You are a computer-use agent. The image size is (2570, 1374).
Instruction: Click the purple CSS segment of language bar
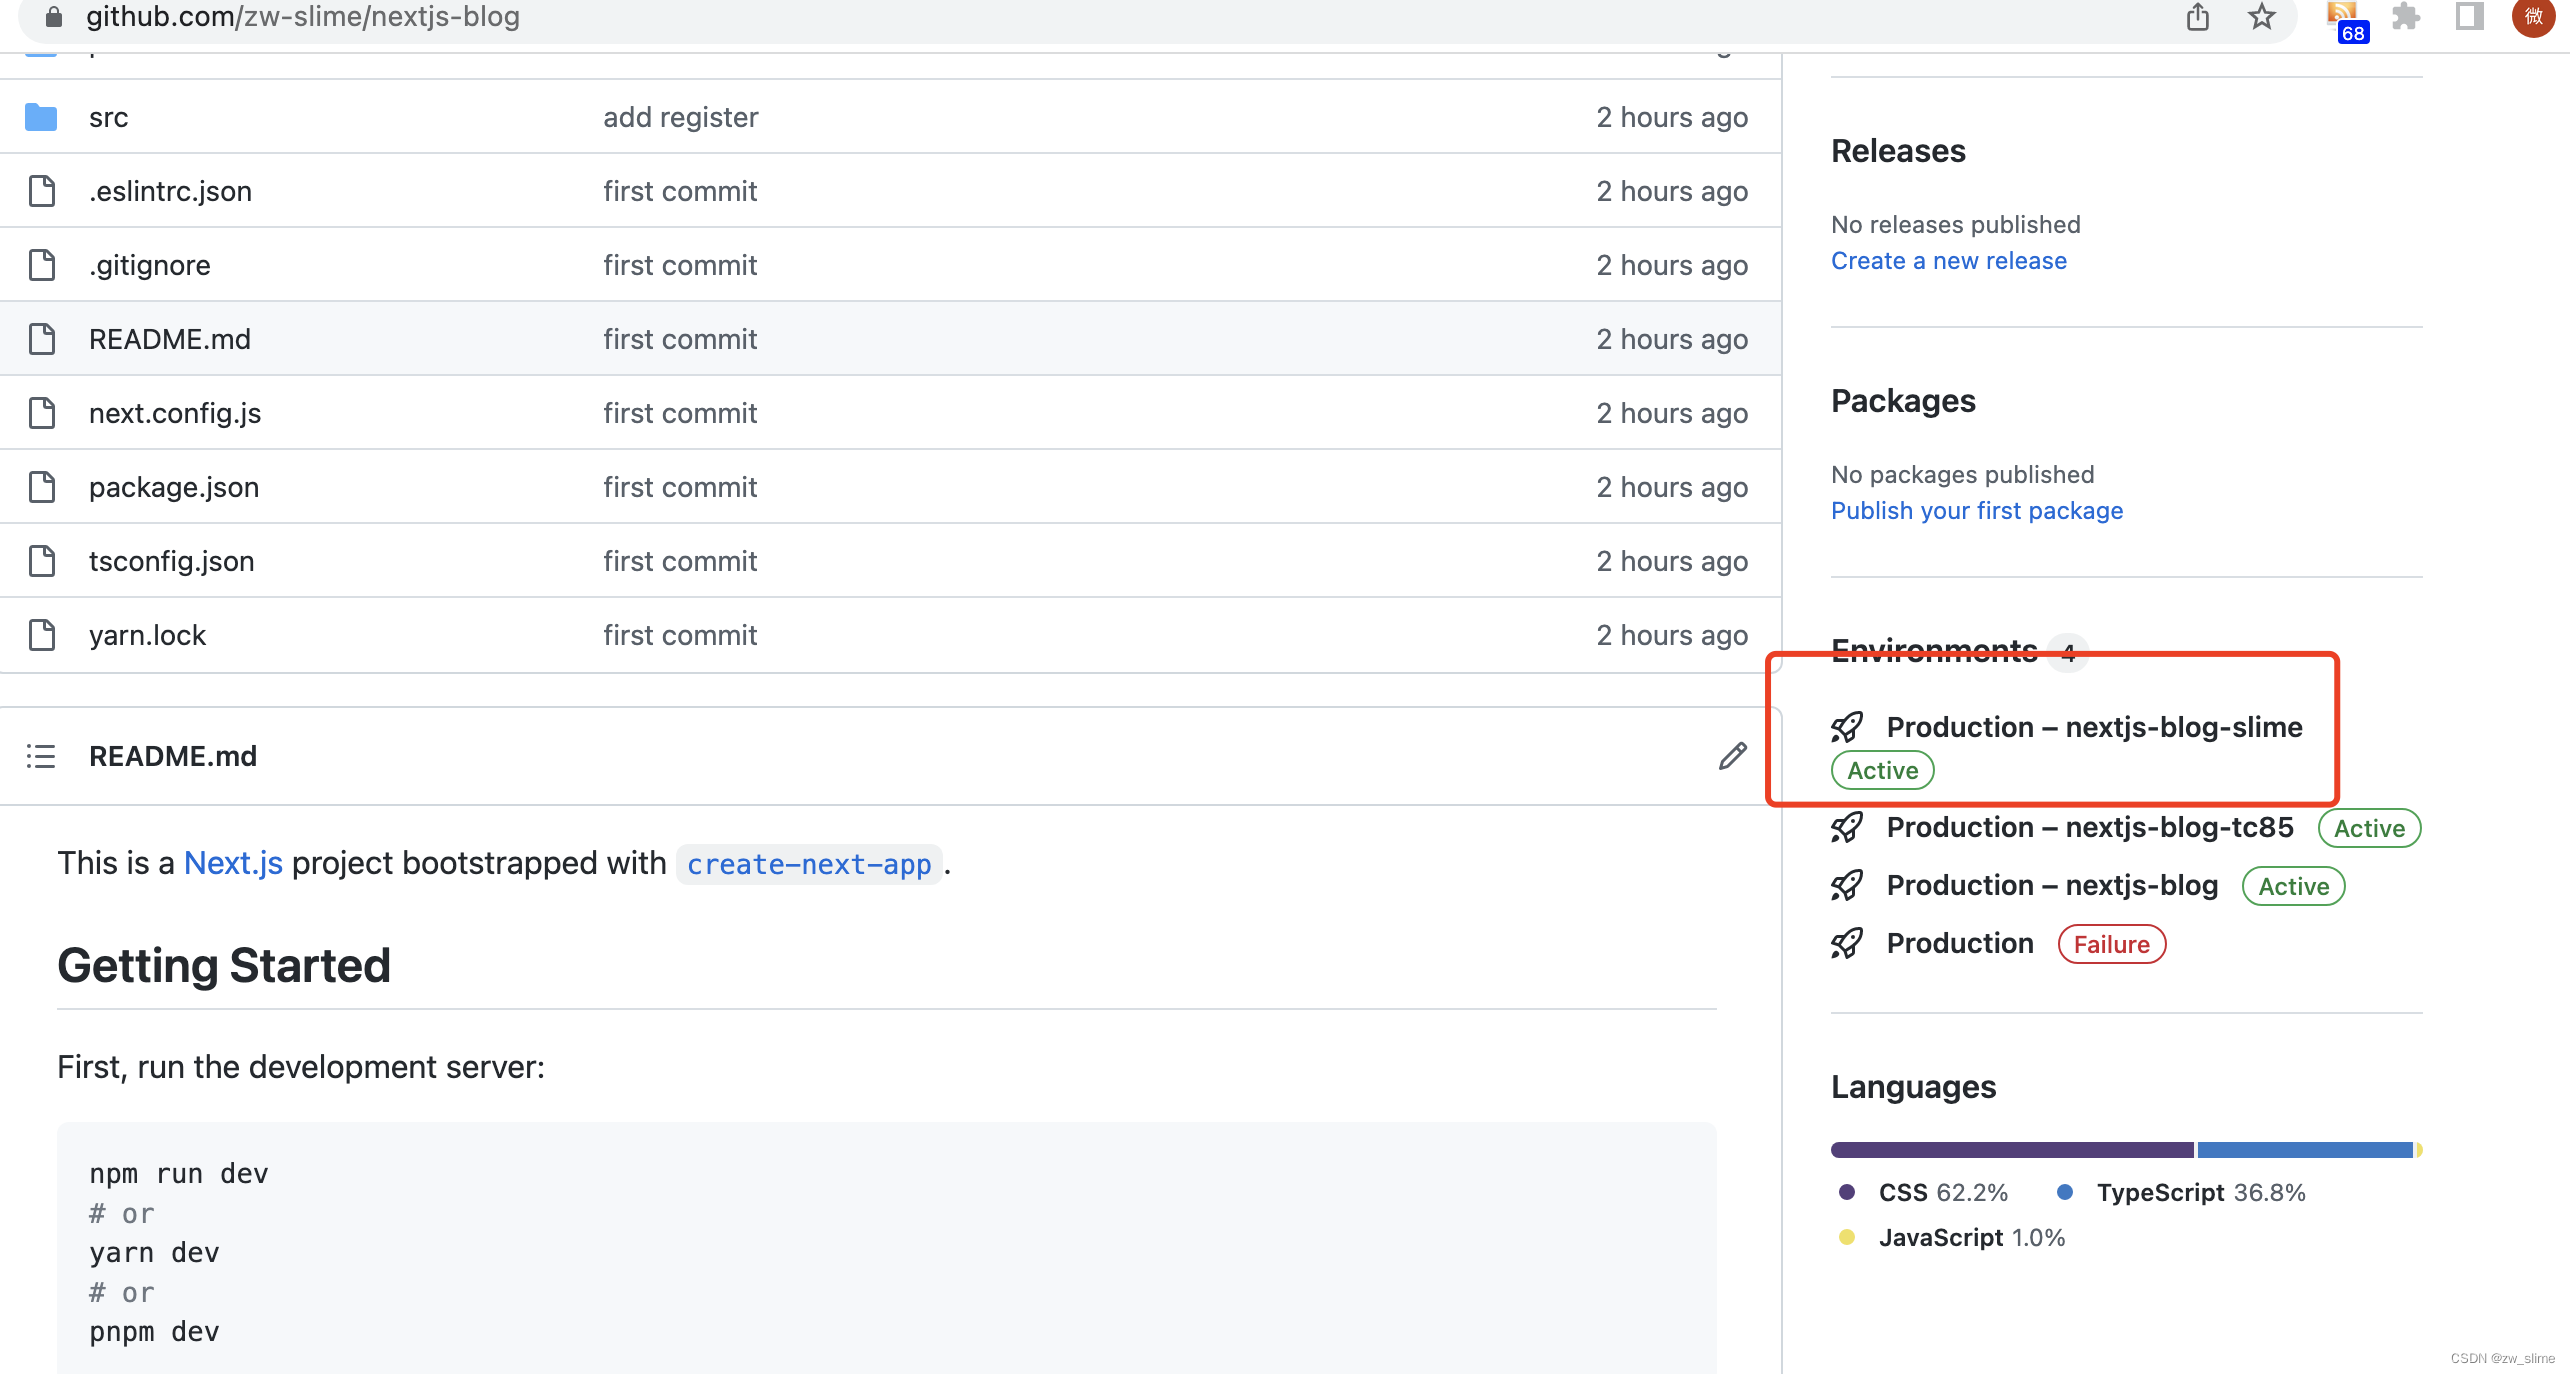click(x=2012, y=1150)
